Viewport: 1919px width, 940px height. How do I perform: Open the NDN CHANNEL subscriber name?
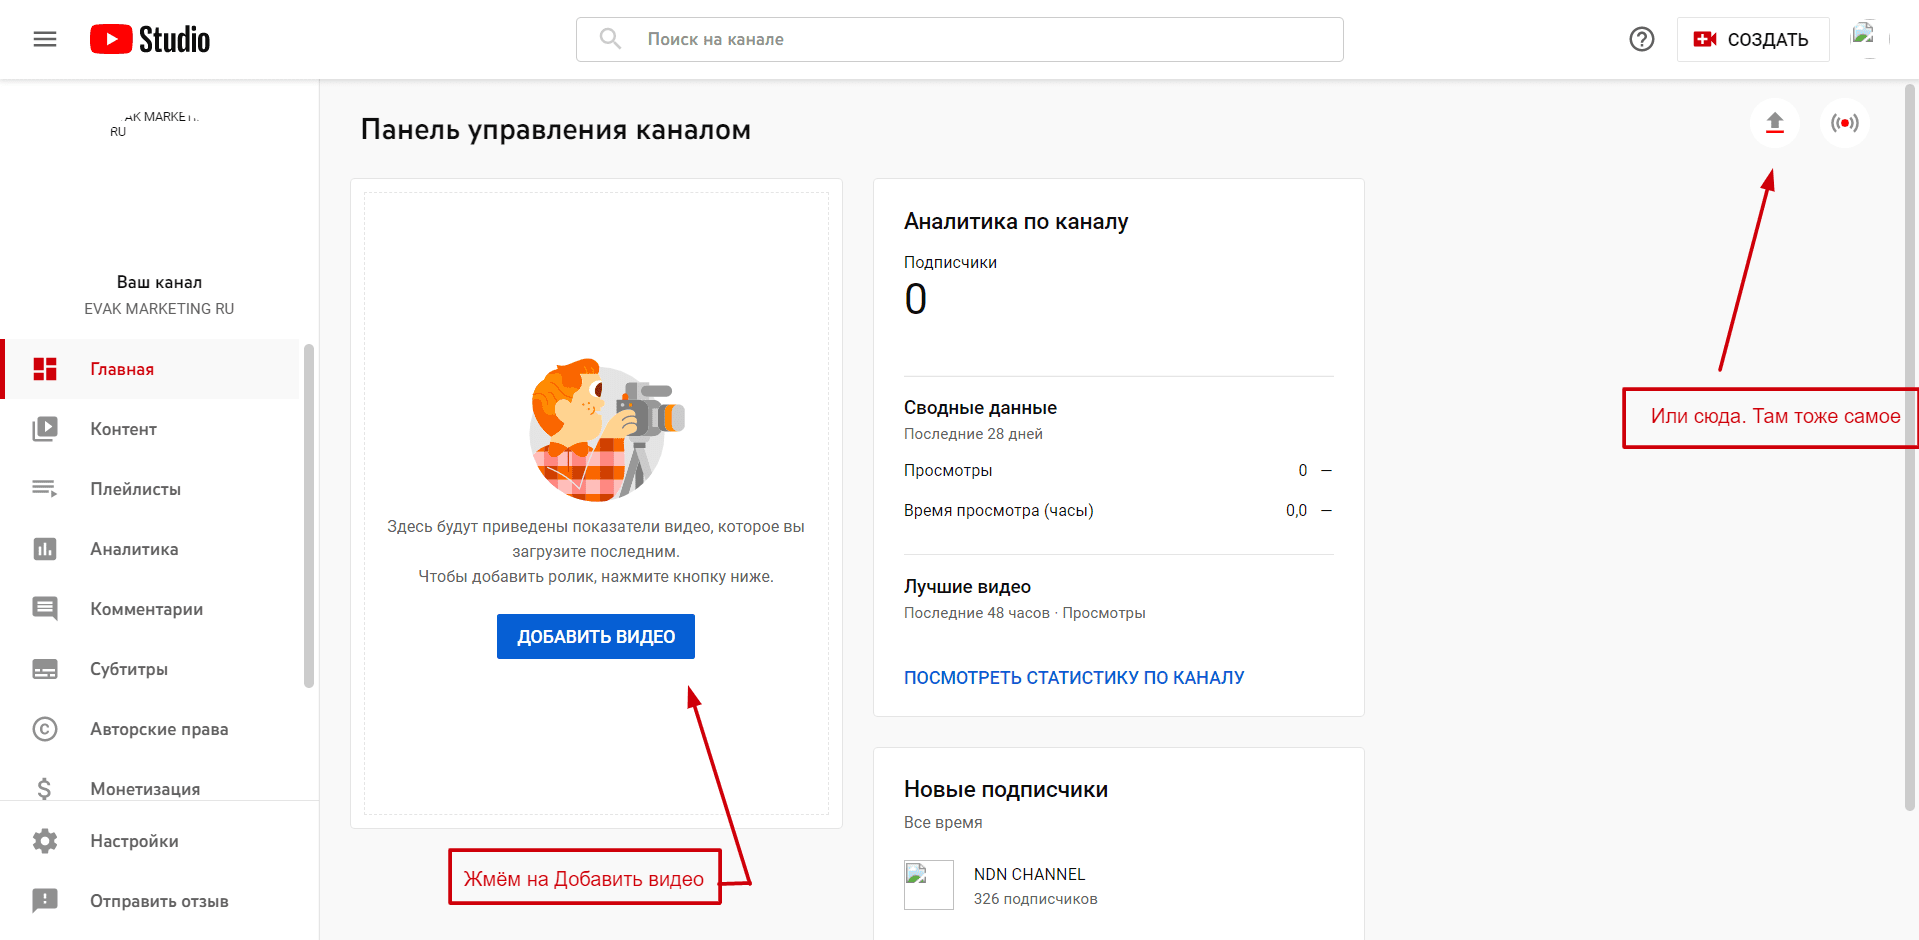pos(1029,874)
